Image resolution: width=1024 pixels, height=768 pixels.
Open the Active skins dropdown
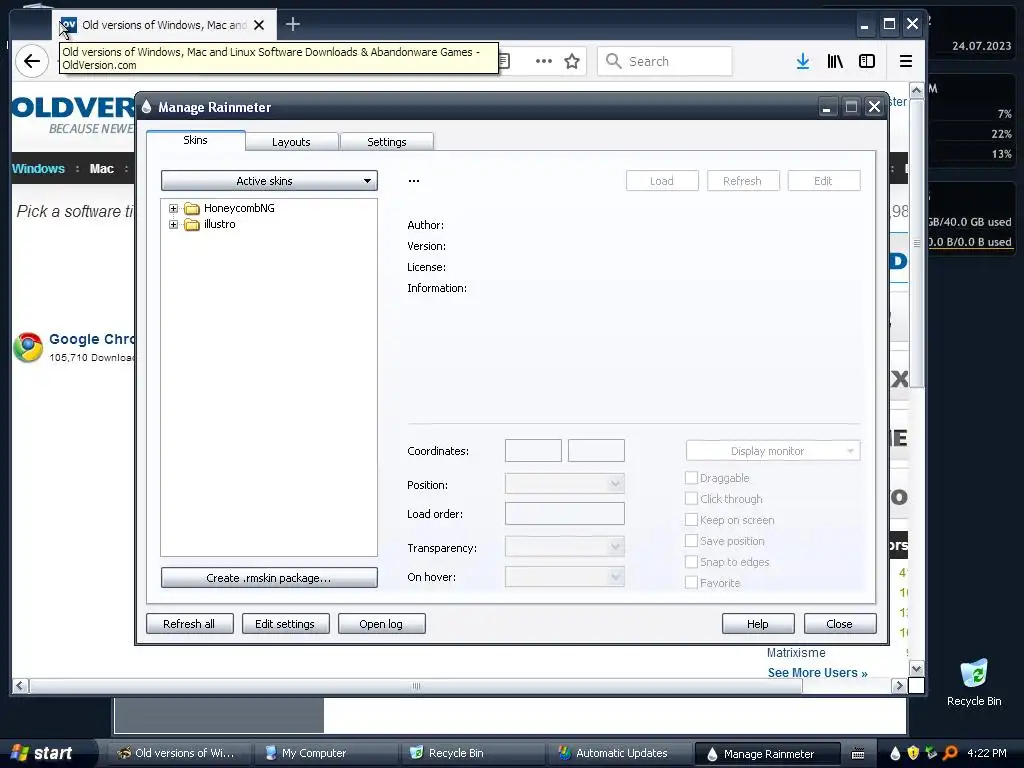pos(269,181)
